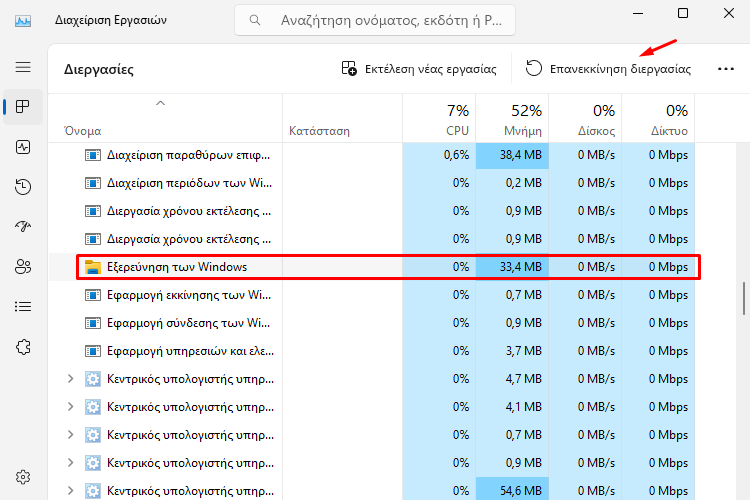Open the Details list sidebar icon
The width and height of the screenshot is (750, 500).
click(23, 306)
